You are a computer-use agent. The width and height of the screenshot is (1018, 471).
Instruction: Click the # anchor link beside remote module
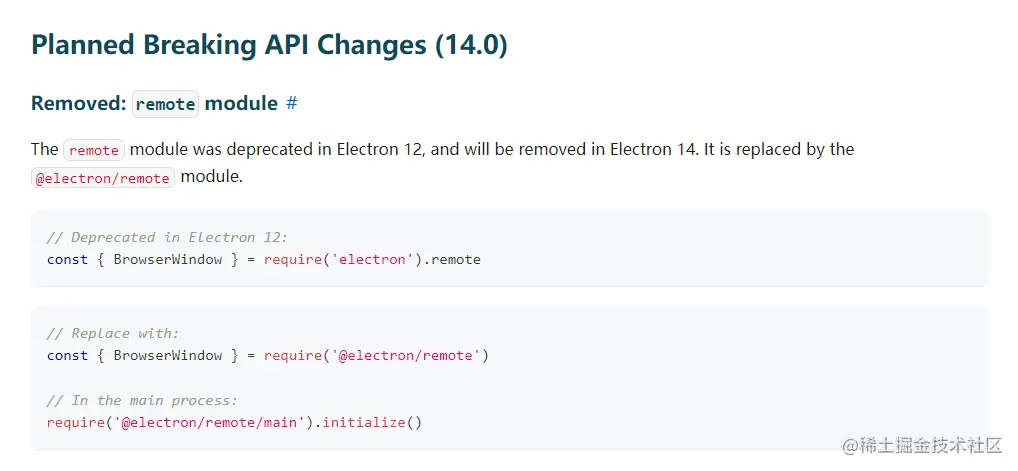tap(292, 103)
